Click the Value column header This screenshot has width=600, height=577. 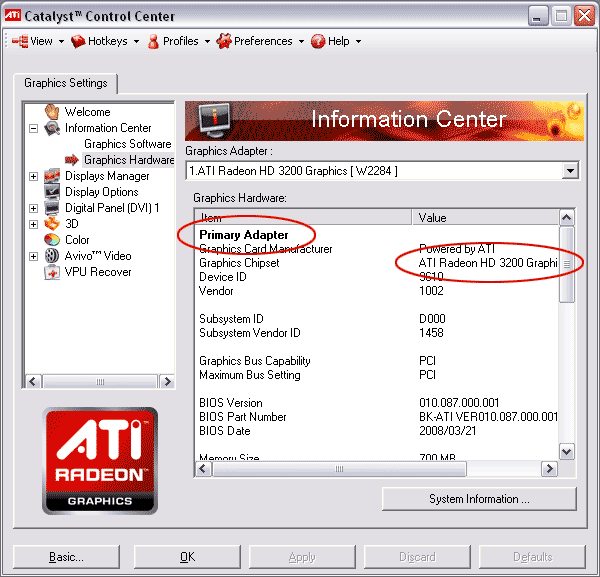coord(485,217)
